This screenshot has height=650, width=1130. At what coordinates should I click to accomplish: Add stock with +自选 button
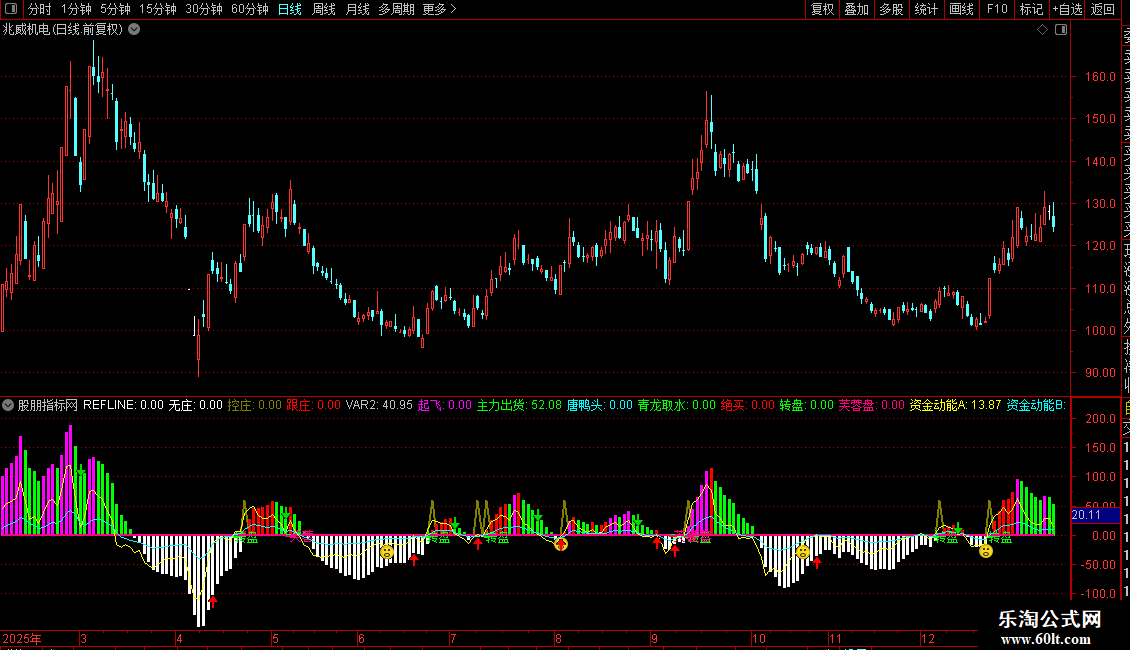coord(1067,9)
